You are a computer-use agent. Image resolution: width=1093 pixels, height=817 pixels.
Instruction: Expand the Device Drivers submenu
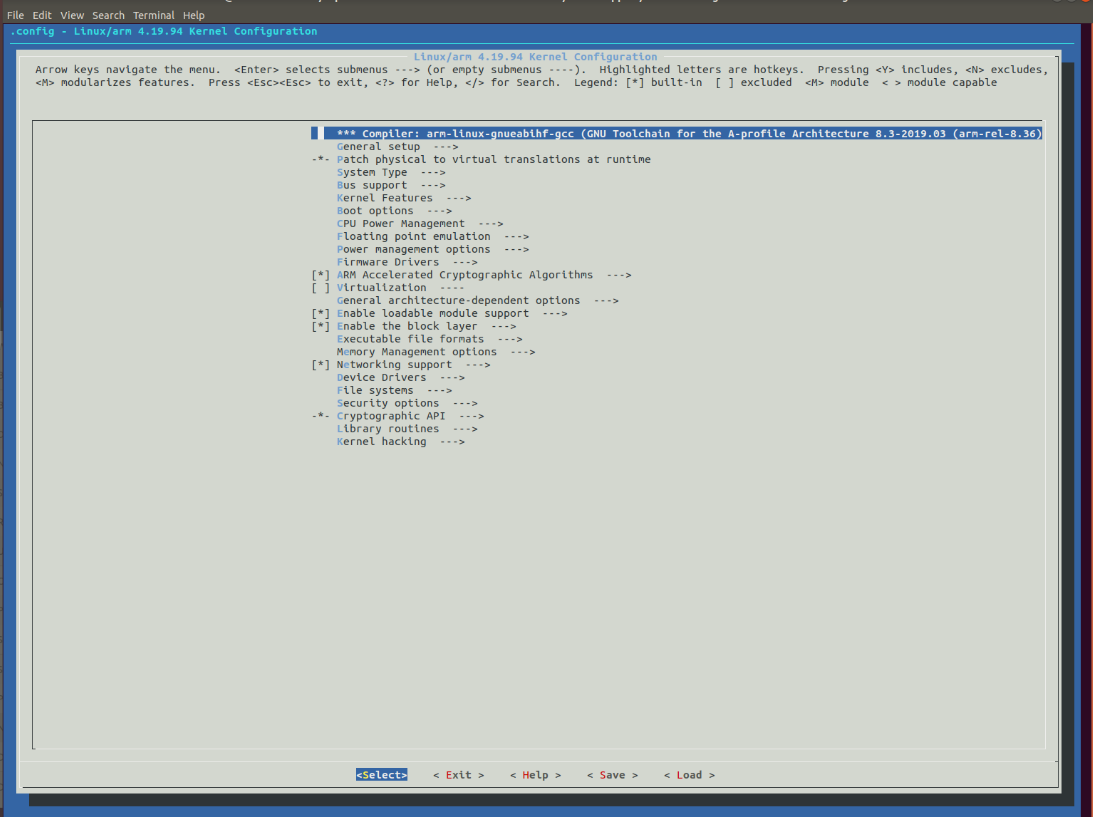point(400,378)
